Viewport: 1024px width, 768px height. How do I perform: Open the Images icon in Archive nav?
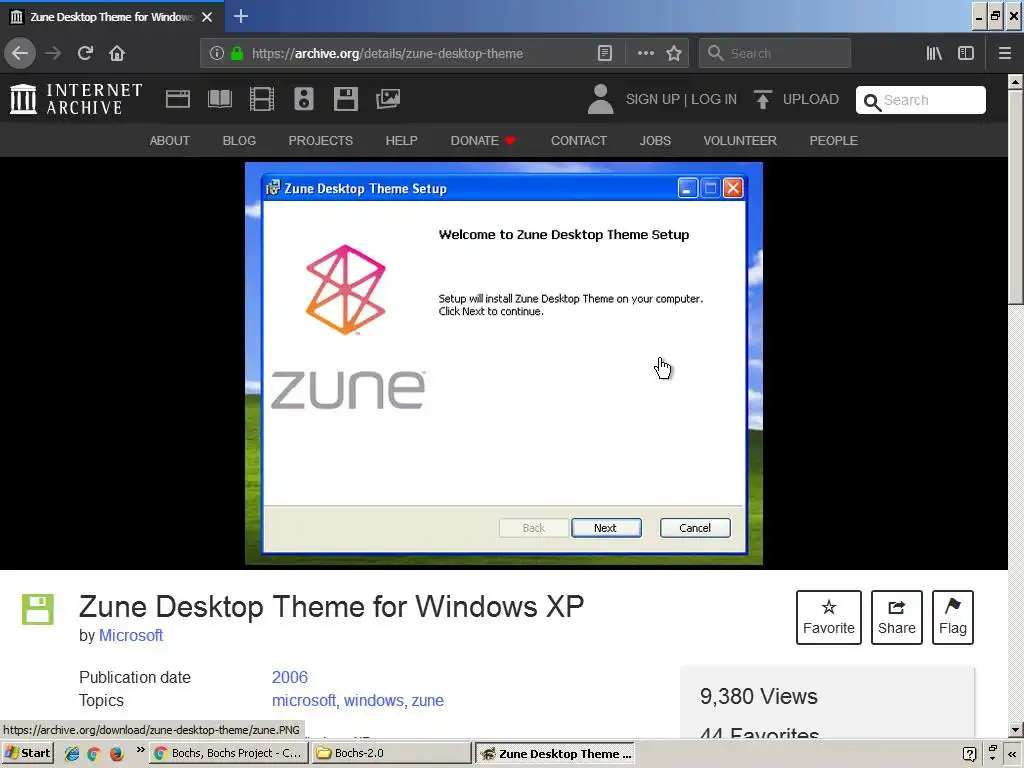388,99
